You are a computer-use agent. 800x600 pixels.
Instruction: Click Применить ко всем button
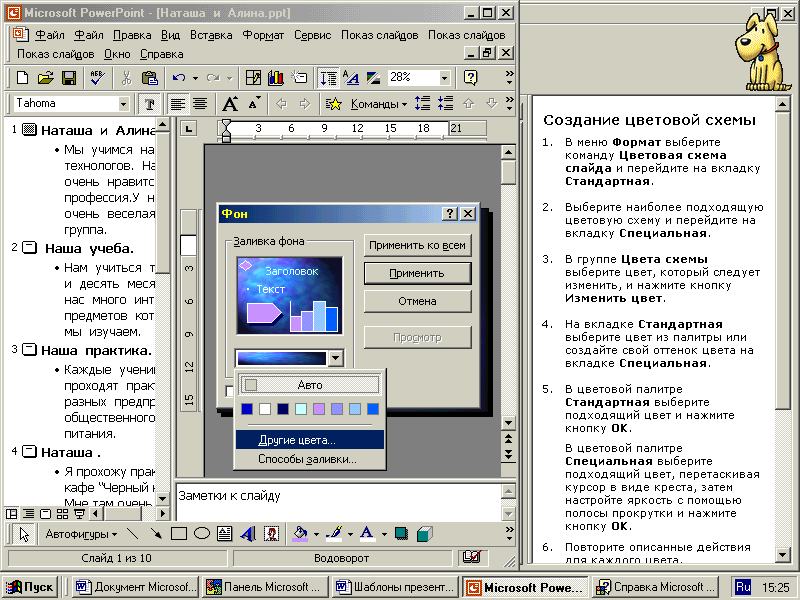pyautogui.click(x=417, y=245)
